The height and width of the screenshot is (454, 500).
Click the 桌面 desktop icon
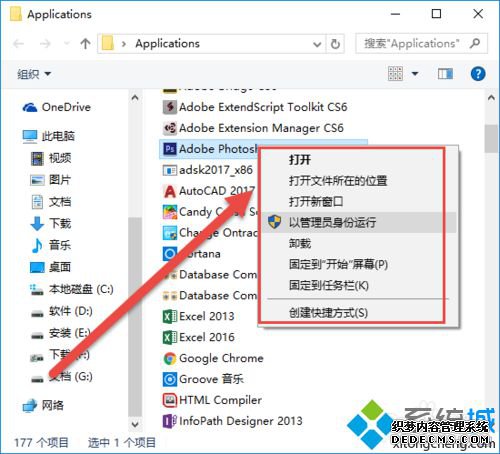coord(37,267)
